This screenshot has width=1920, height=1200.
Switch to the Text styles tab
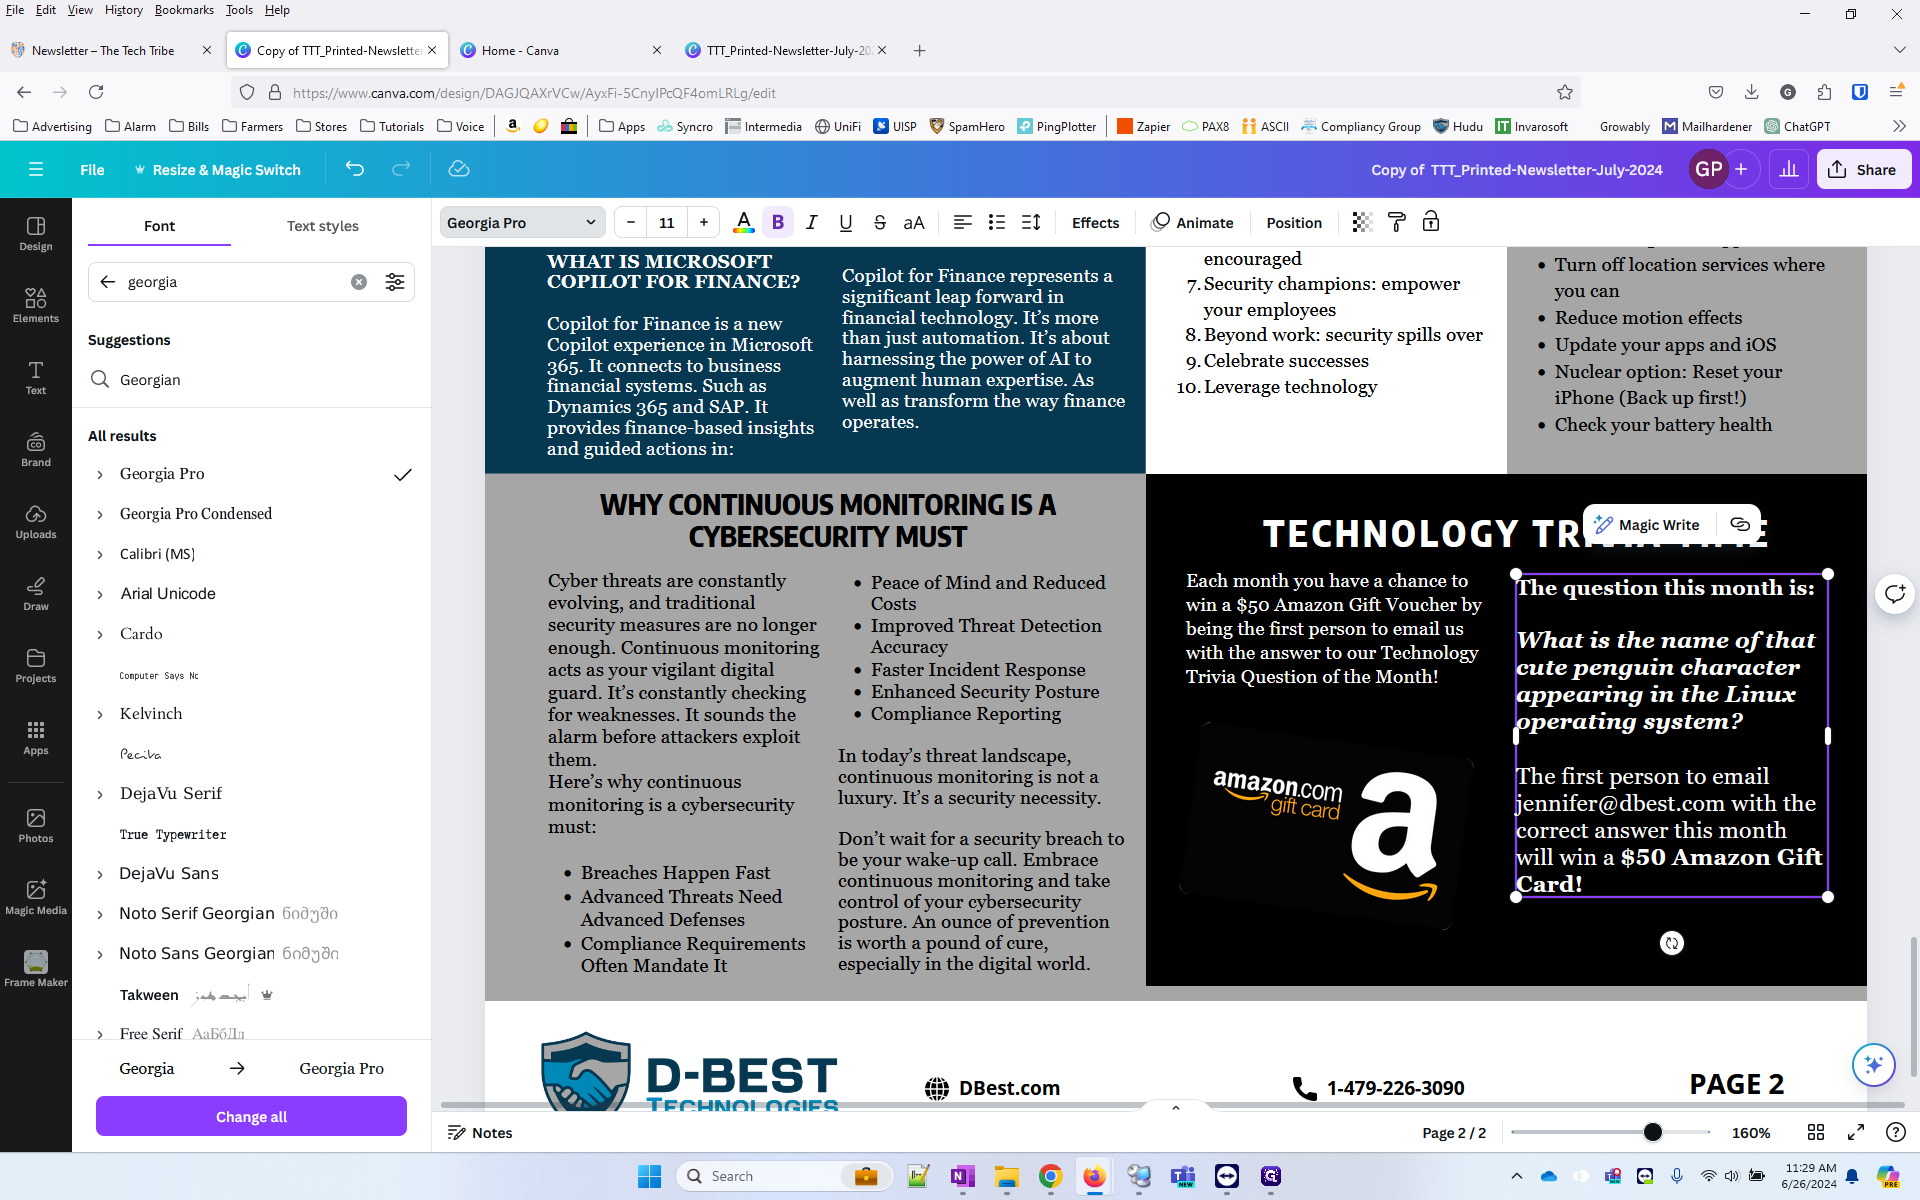(x=322, y=226)
